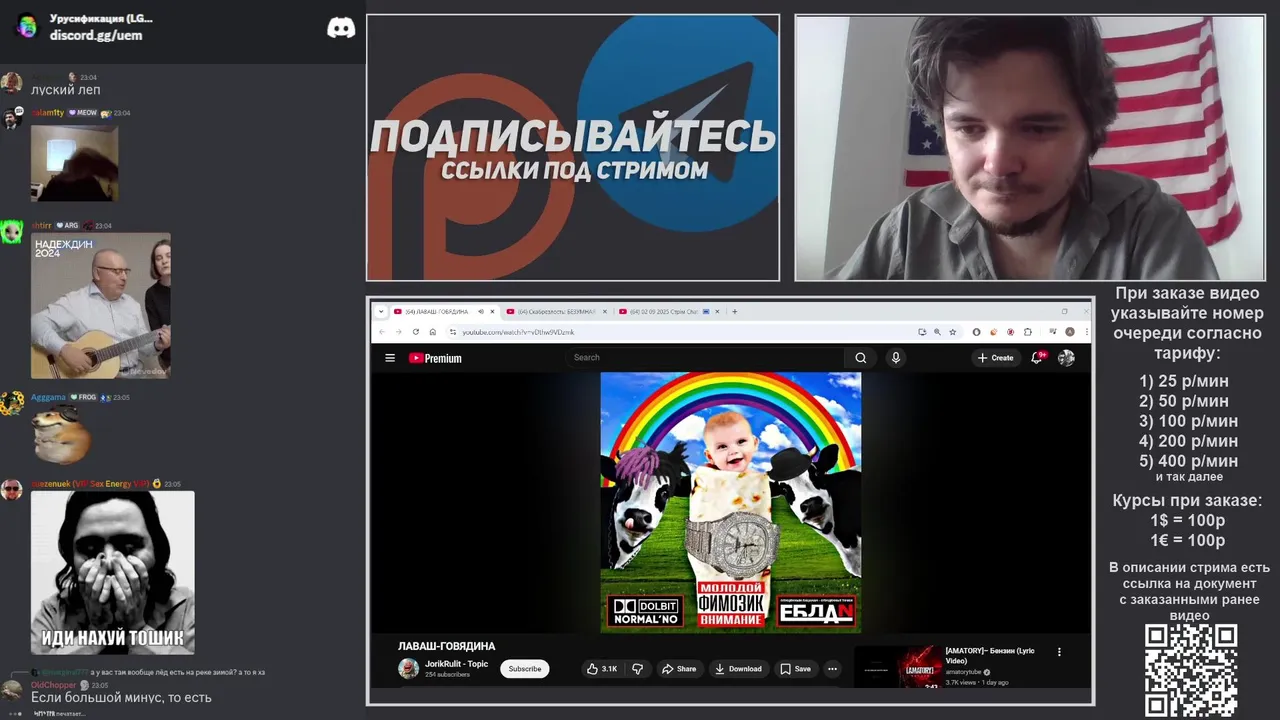Click JorikRulit channel avatar

(x=408, y=669)
